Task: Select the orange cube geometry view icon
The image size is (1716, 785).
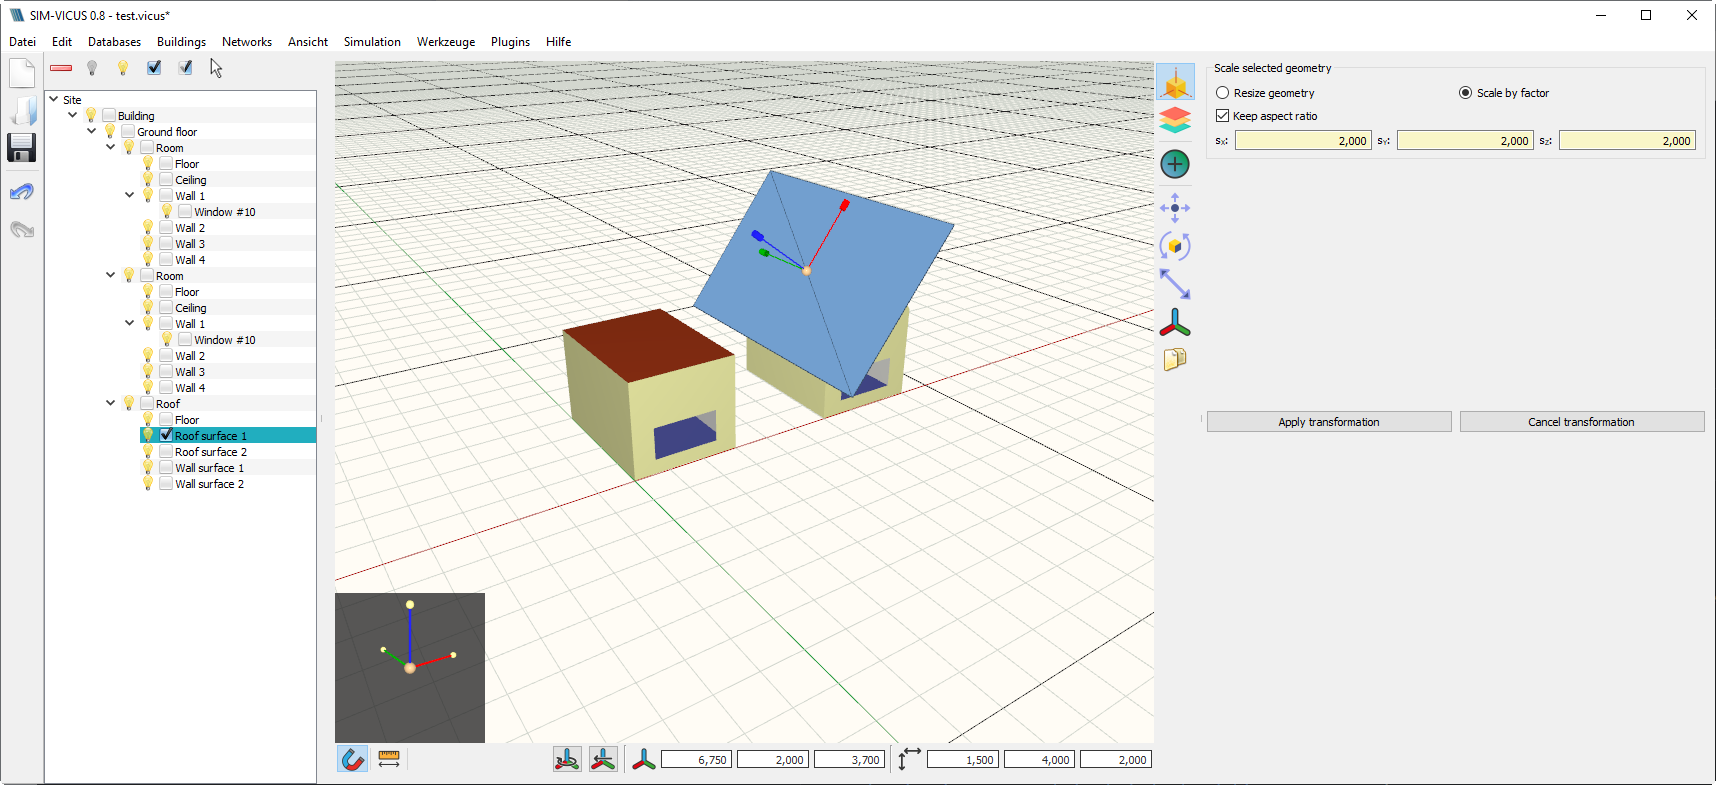Action: (1175, 82)
